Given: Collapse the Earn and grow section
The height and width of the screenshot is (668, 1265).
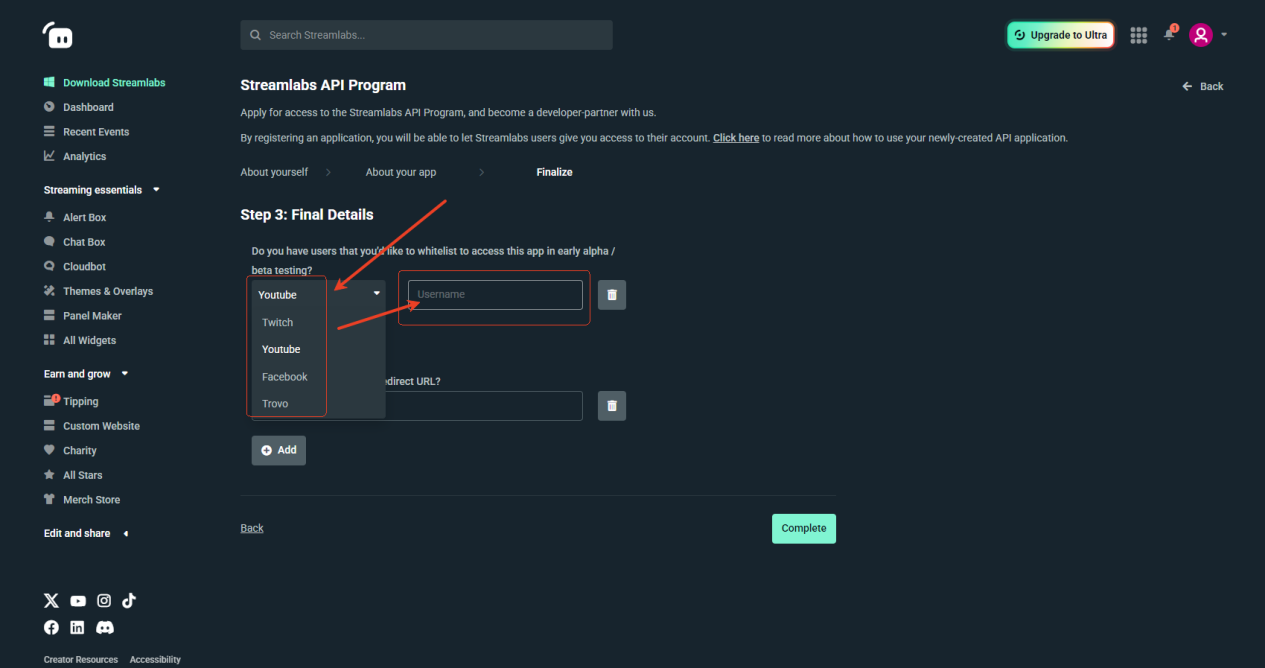Looking at the screenshot, I should pos(125,374).
